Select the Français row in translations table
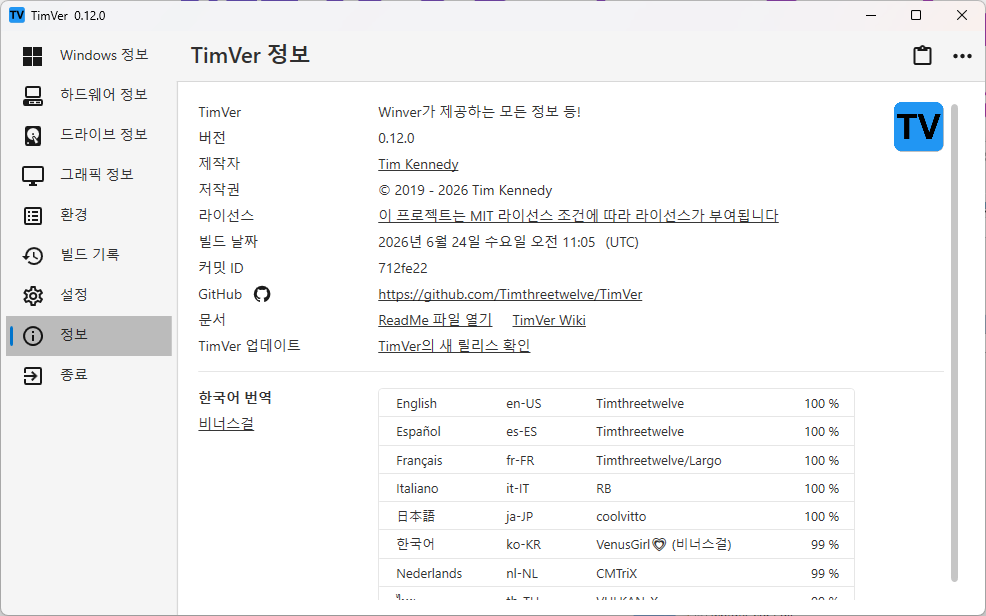Screen dimensions: 986x616 click(x=616, y=460)
